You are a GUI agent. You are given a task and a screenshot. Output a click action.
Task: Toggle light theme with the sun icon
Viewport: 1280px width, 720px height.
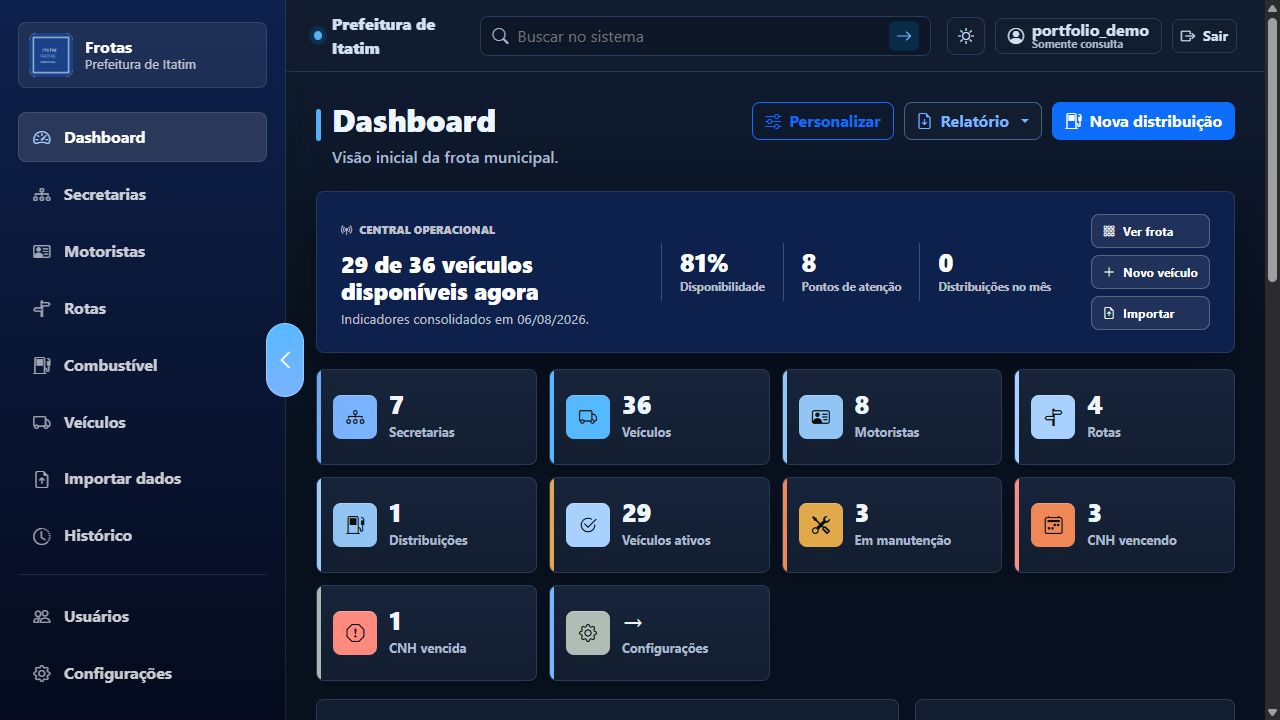966,36
